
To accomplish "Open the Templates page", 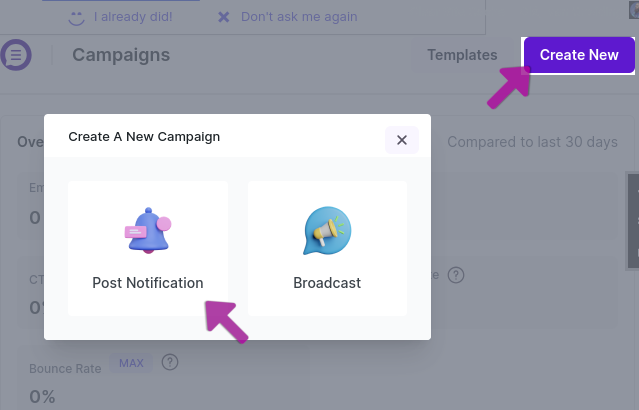I will (462, 55).
